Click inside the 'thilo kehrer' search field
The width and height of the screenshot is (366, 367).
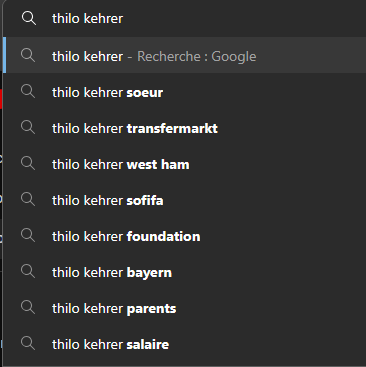pos(207,18)
